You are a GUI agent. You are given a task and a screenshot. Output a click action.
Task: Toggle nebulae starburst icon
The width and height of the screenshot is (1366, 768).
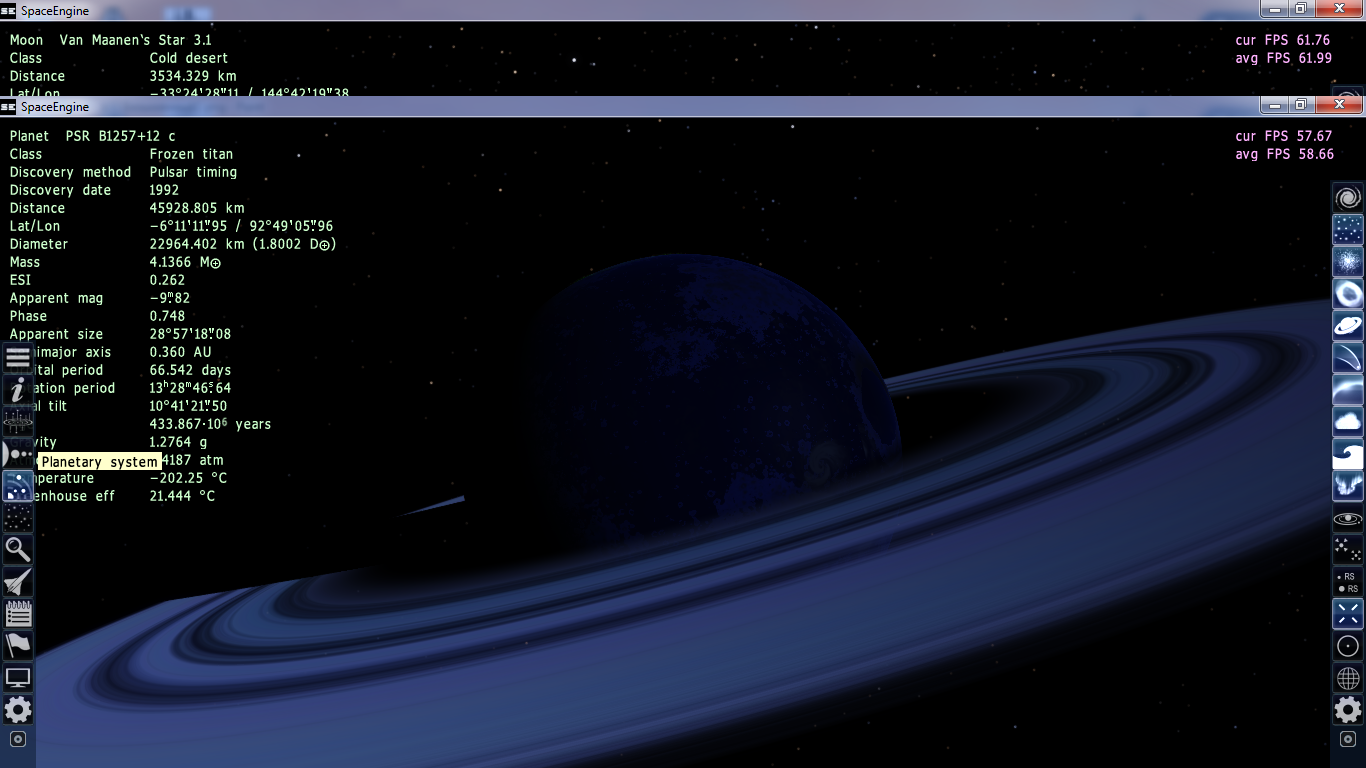click(1348, 261)
